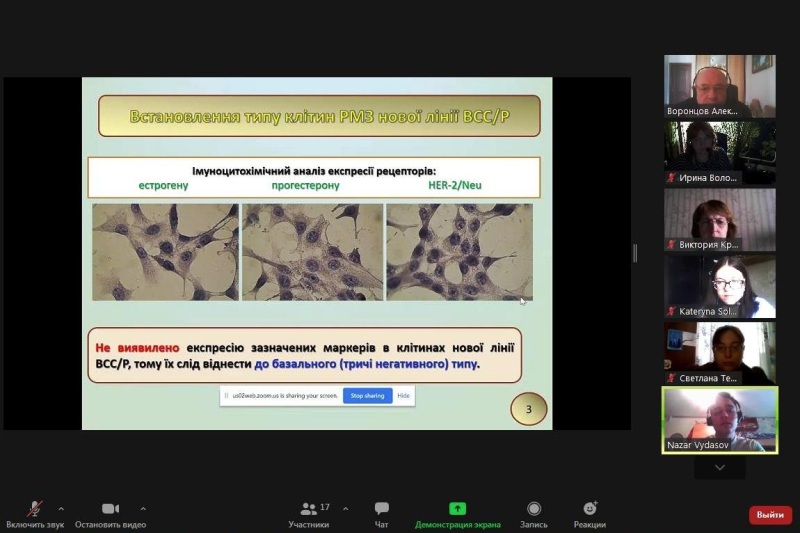Open the Chat panel

tap(381, 509)
